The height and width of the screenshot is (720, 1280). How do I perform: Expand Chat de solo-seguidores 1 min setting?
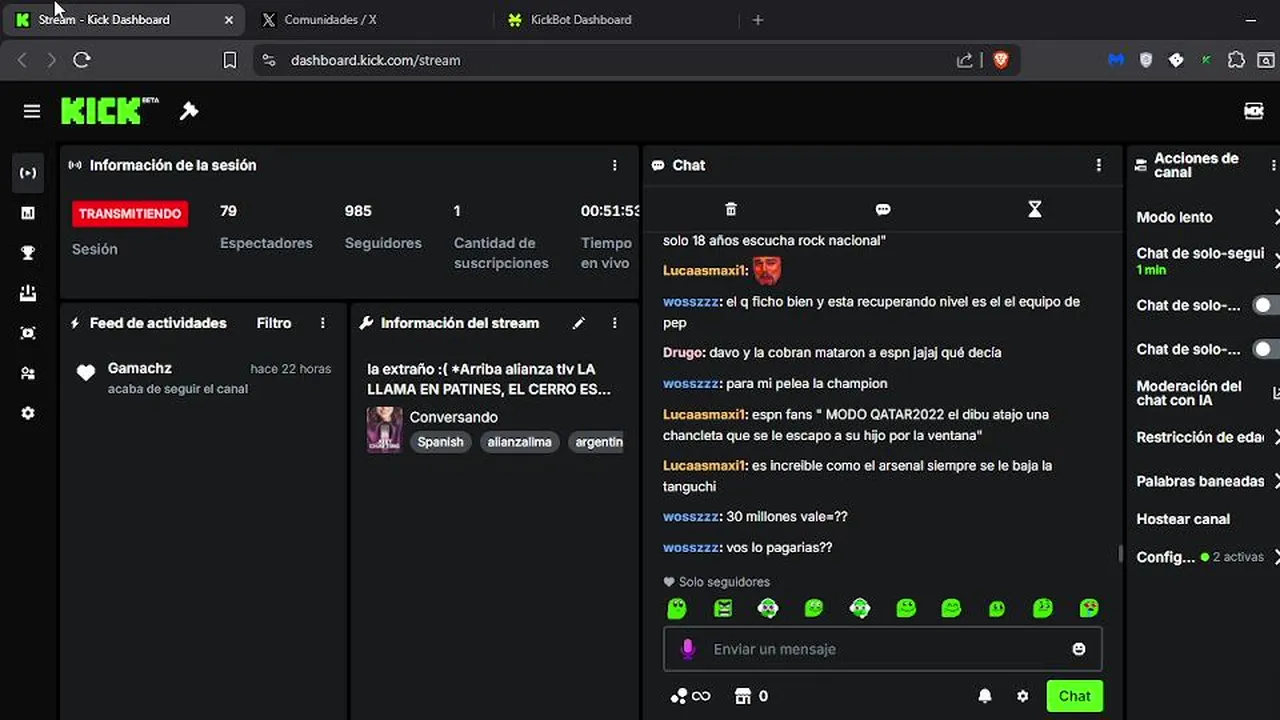click(1208, 261)
